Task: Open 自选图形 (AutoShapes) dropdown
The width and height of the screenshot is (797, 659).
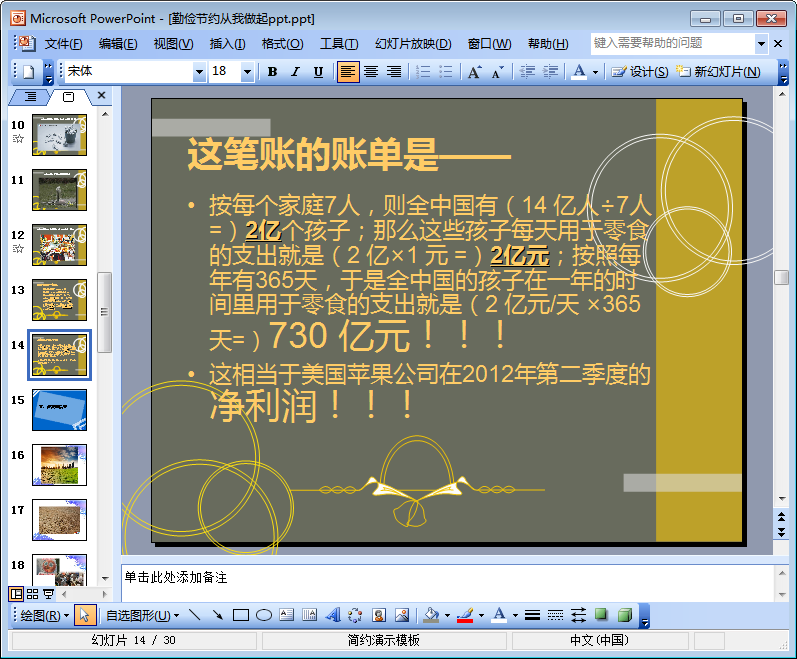Action: click(142, 616)
